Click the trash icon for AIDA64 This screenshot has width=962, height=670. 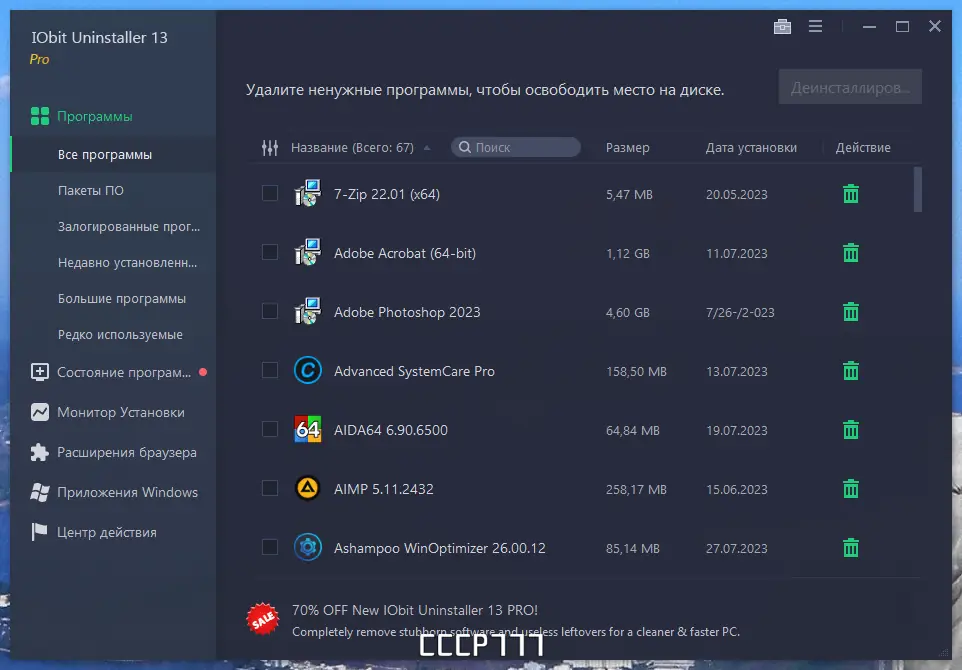[850, 429]
